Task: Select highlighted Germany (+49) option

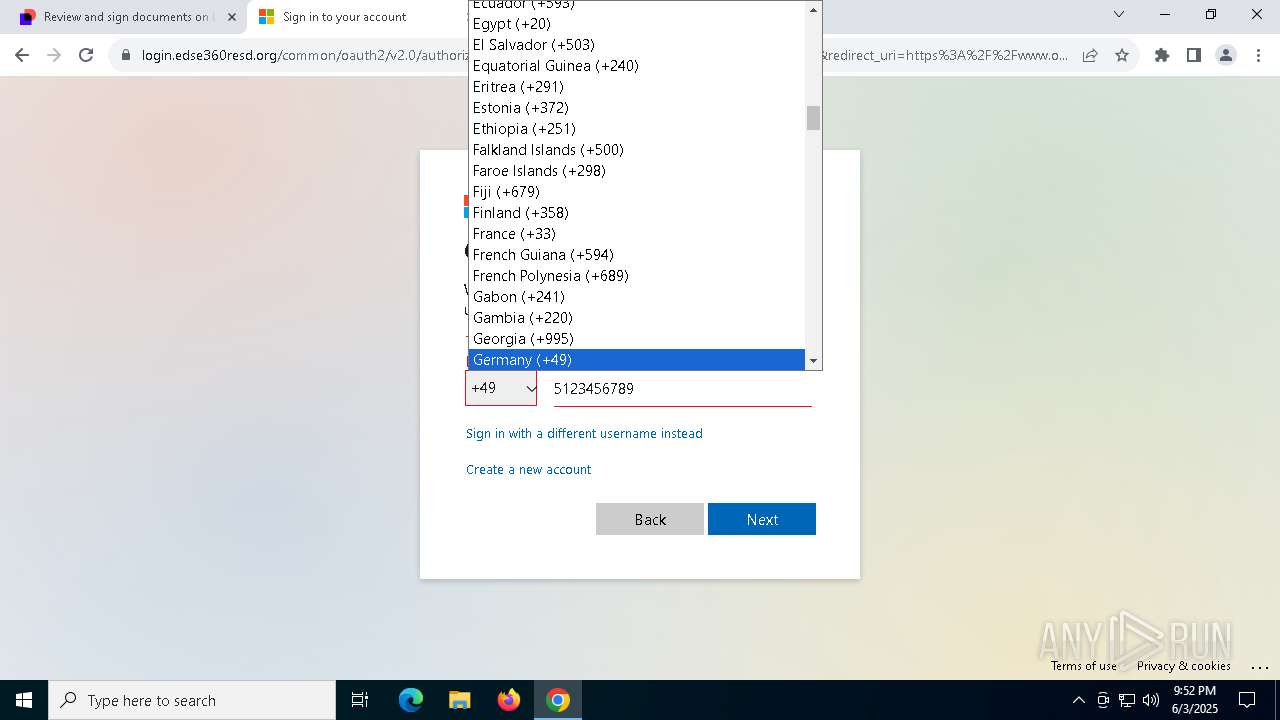Action: coord(637,360)
